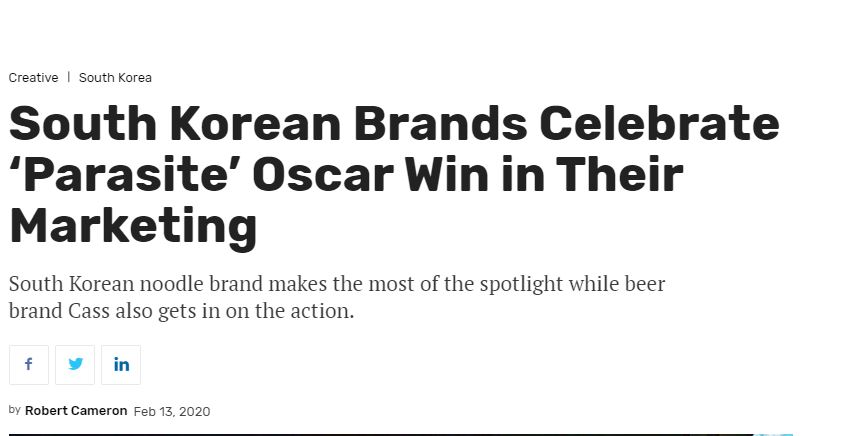Click the "by" label before the author name
Viewport: 841px width, 436px height.
tap(14, 410)
